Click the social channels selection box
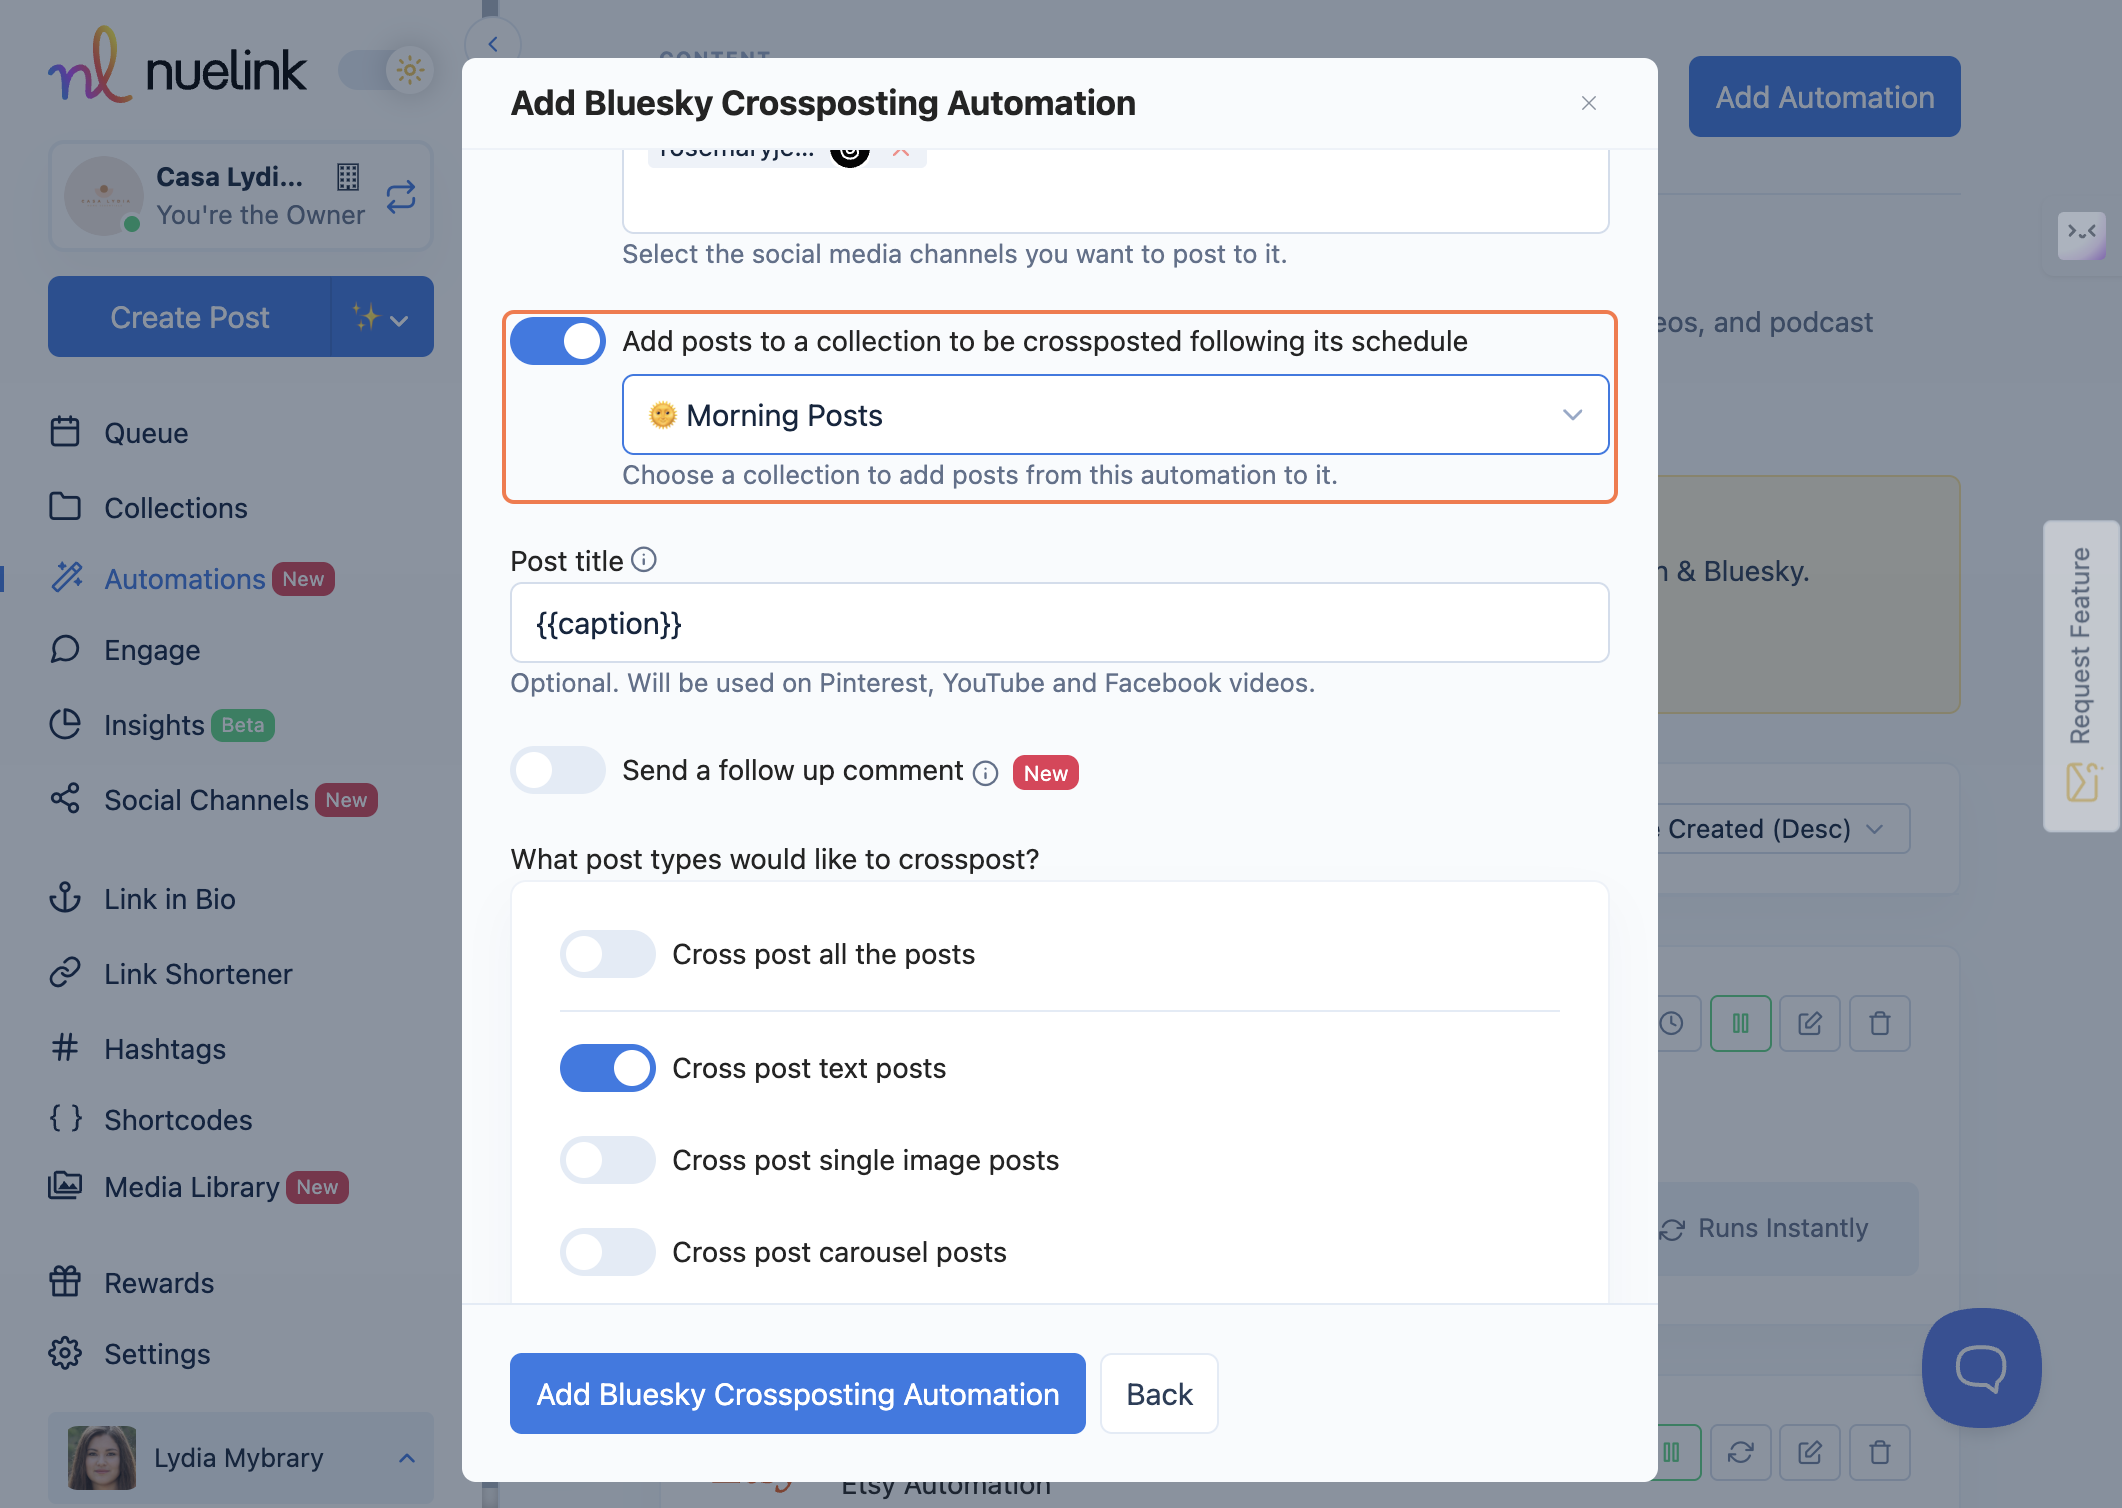The height and width of the screenshot is (1508, 2122). pos(1115,190)
